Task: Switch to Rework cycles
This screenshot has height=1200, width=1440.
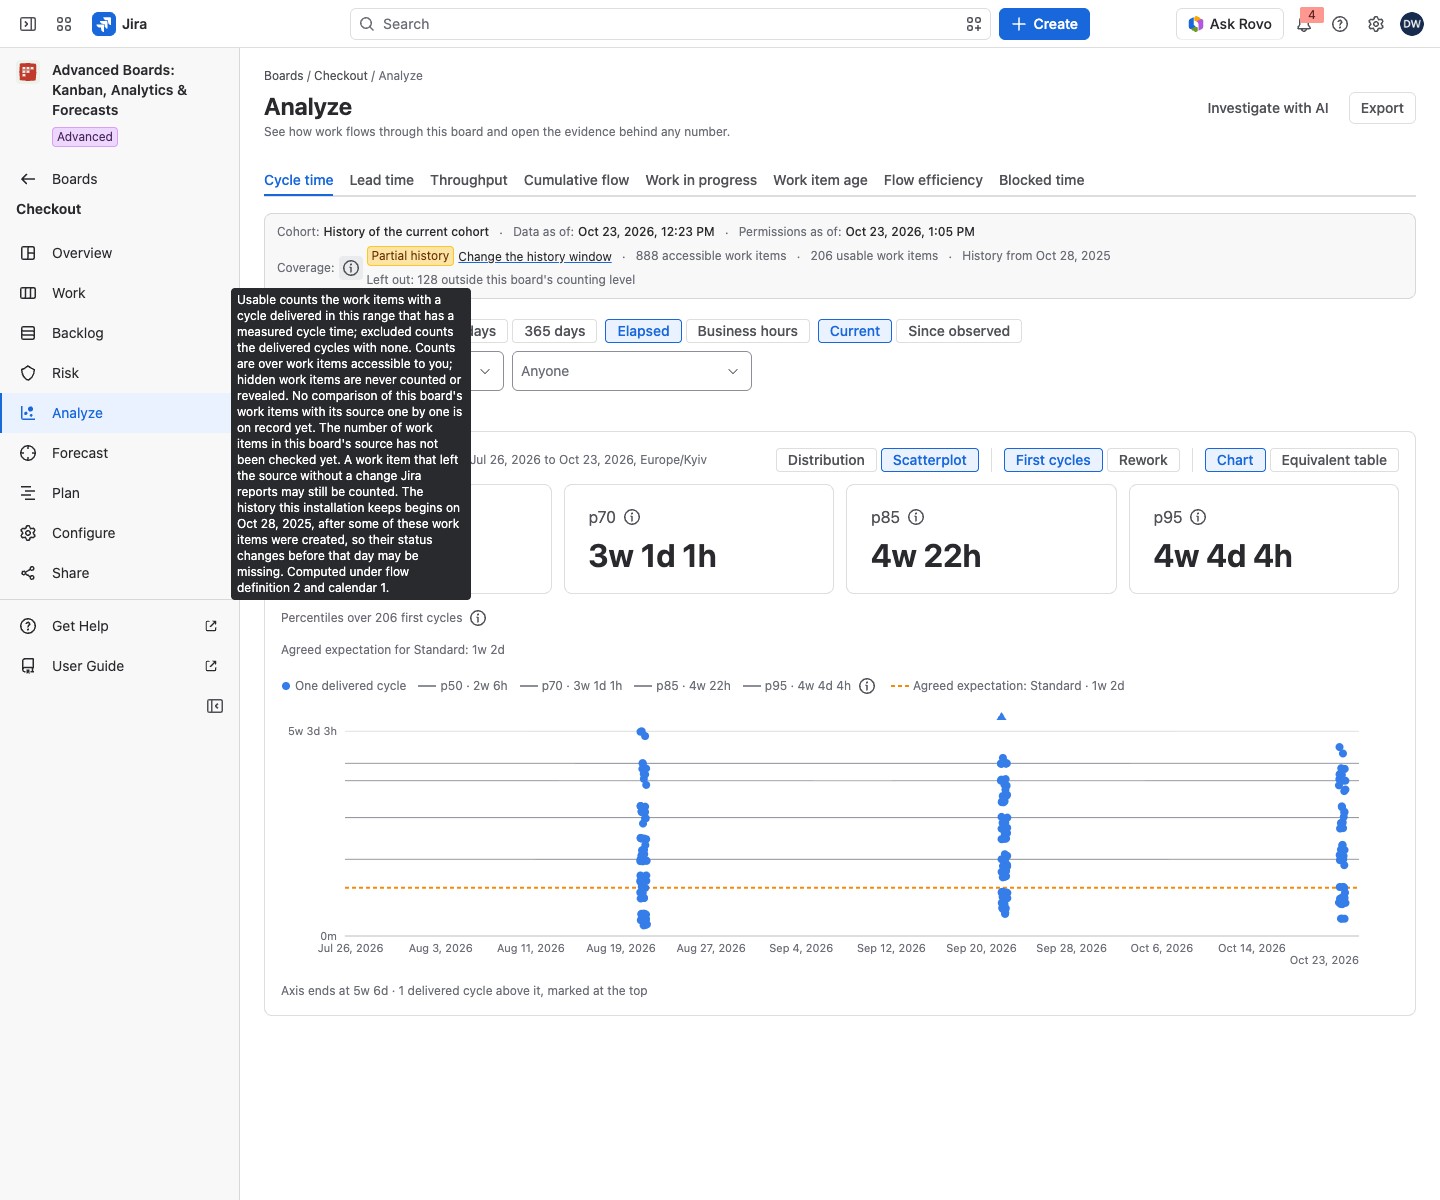Action: pos(1143,460)
